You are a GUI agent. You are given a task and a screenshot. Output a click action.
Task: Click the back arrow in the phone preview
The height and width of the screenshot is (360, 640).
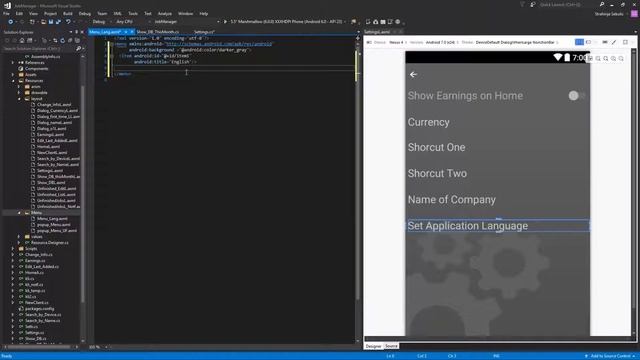413,75
